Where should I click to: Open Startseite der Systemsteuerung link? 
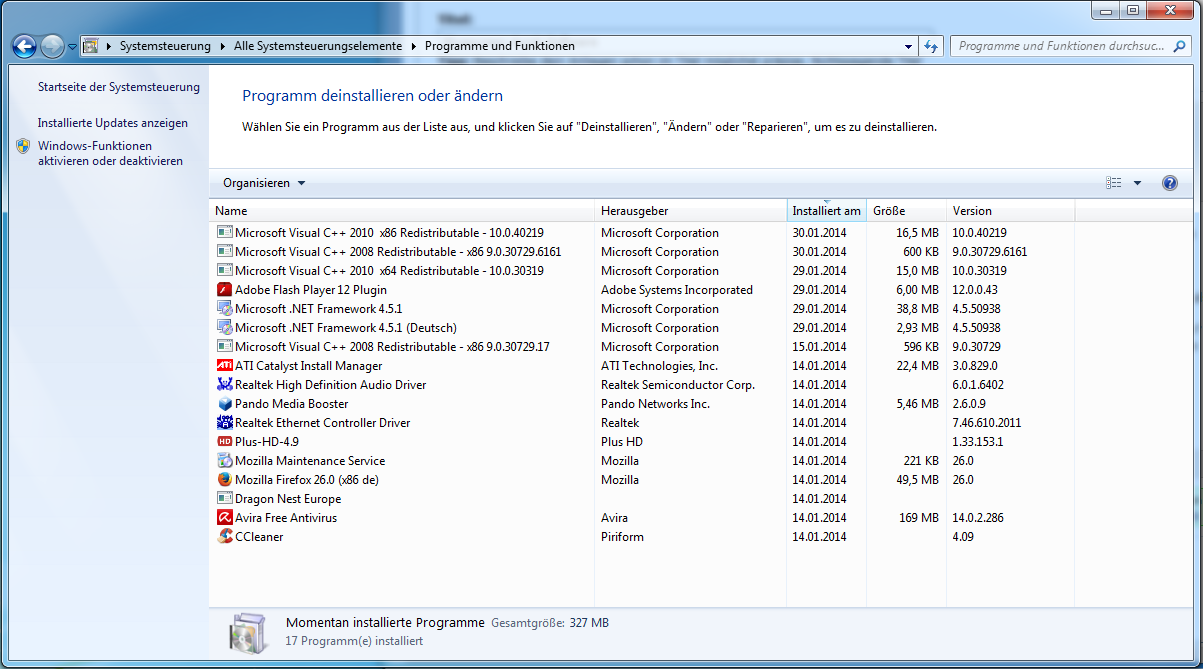(x=119, y=87)
